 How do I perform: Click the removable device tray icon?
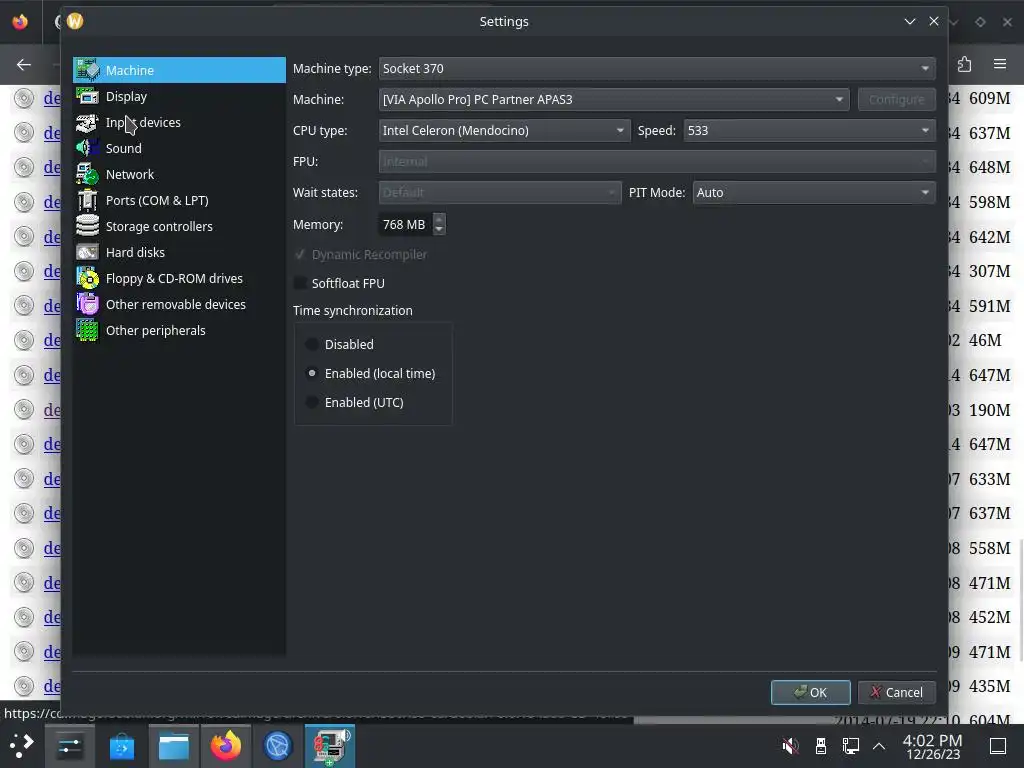[x=821, y=746]
